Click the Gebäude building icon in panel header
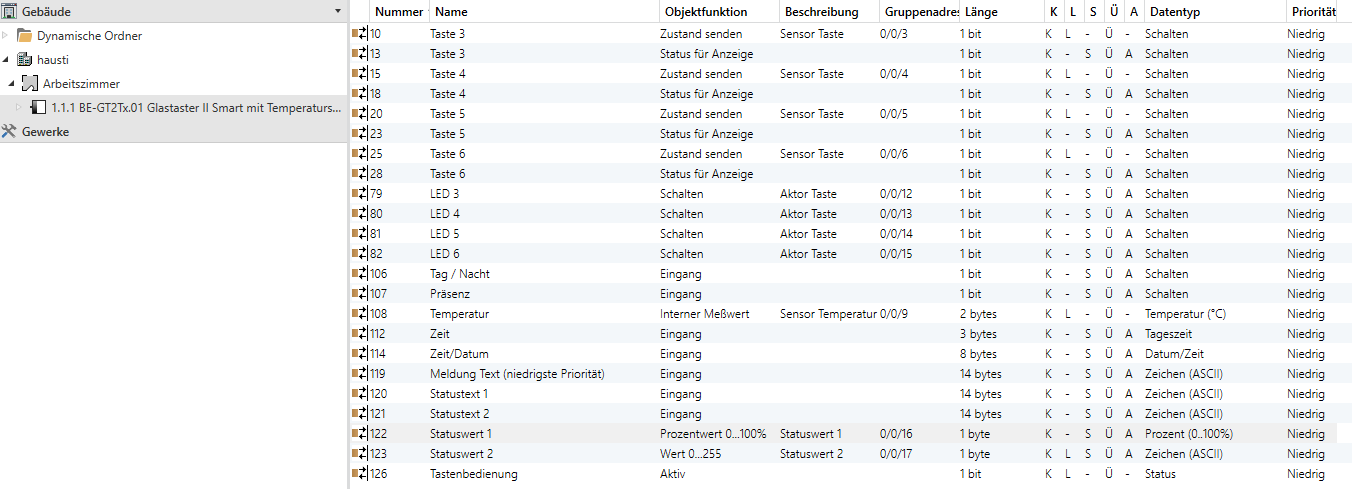 click(x=10, y=11)
